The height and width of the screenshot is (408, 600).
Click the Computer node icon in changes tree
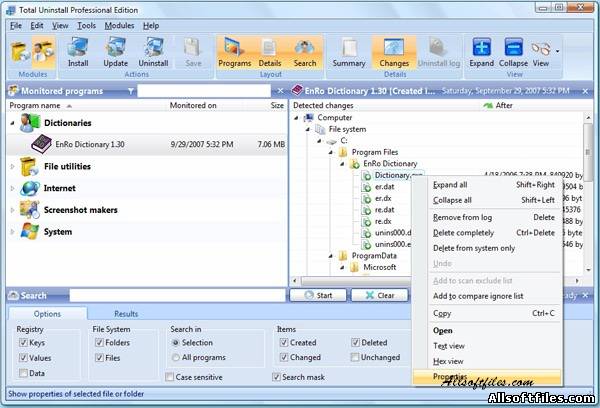click(x=308, y=118)
